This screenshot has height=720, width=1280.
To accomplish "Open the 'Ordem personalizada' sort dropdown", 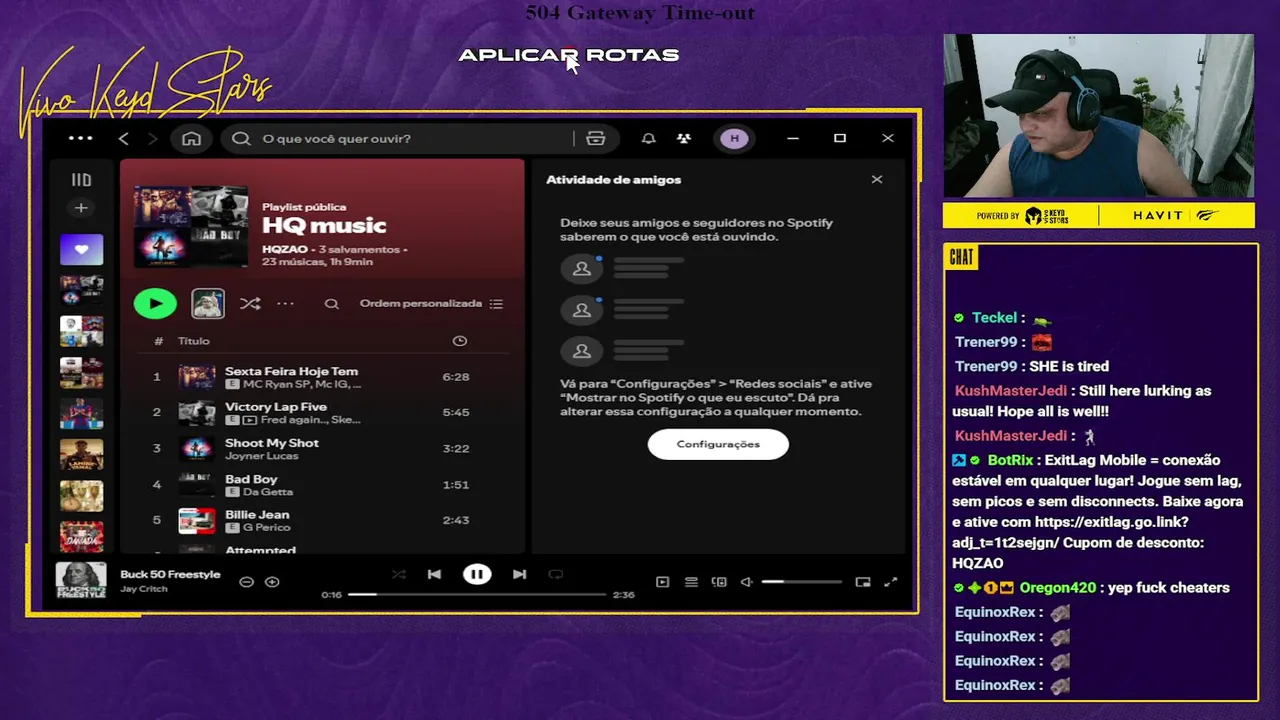I will [431, 303].
